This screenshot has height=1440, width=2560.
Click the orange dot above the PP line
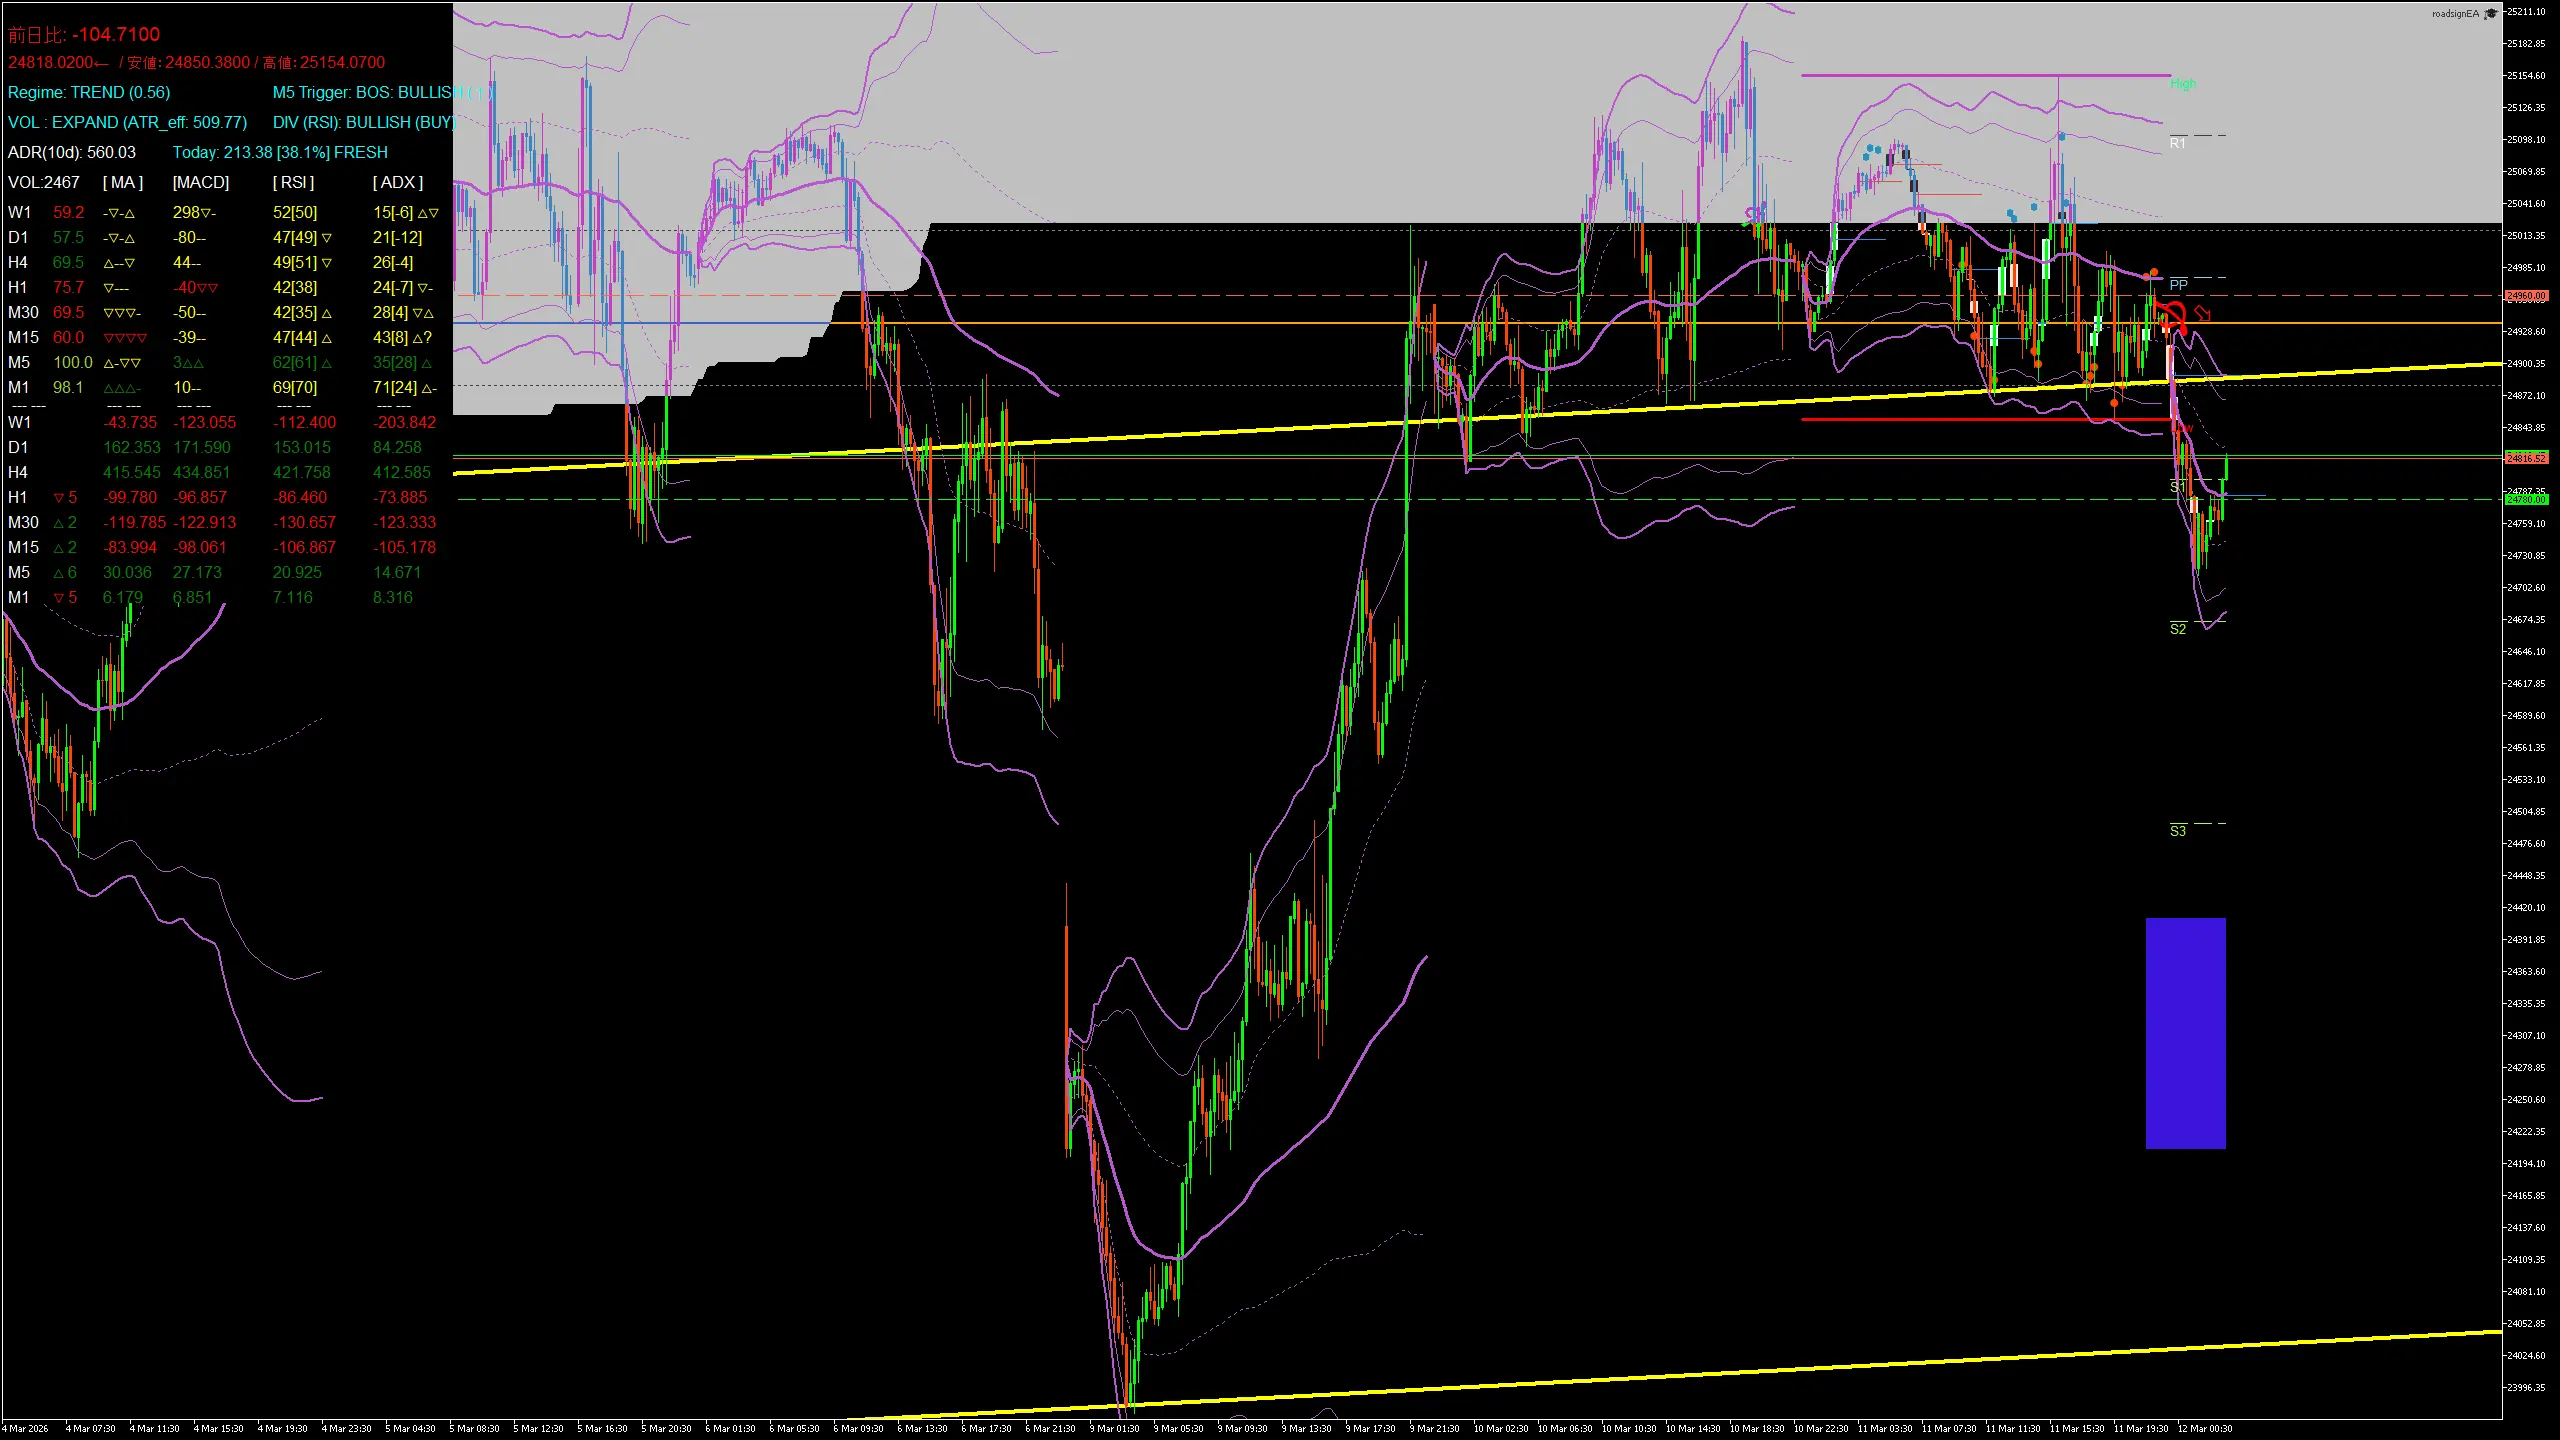tap(2154, 272)
